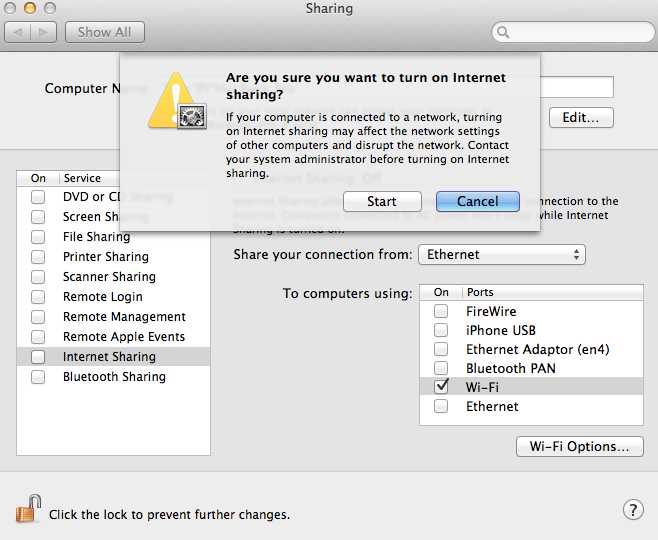Open the Help question mark button
Screen dimensions: 658x540
633,510
